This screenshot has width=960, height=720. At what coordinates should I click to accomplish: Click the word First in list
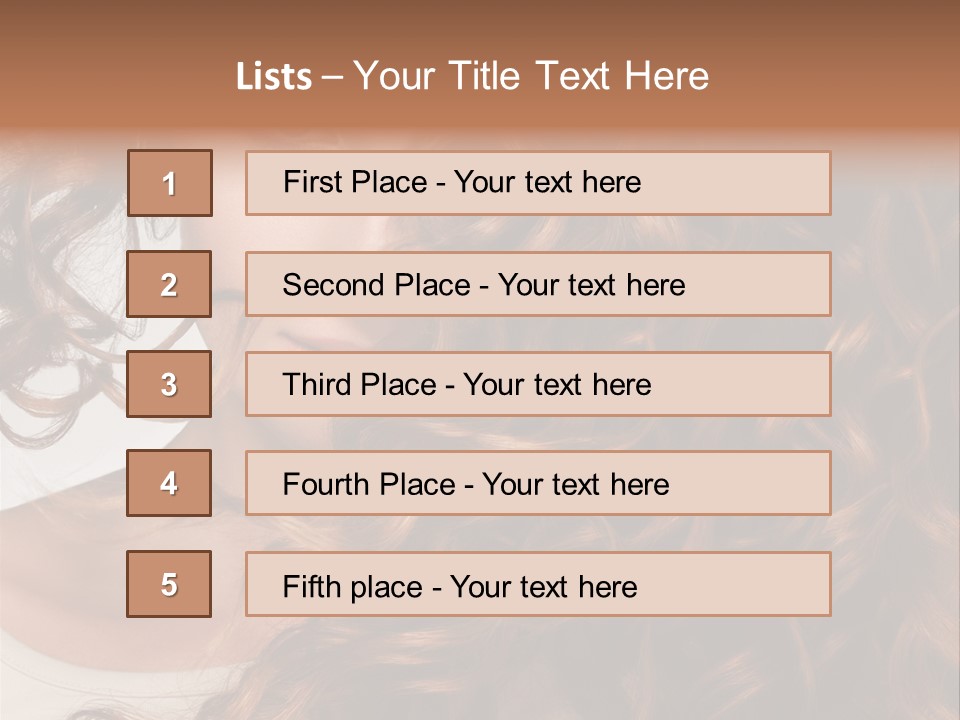(309, 182)
